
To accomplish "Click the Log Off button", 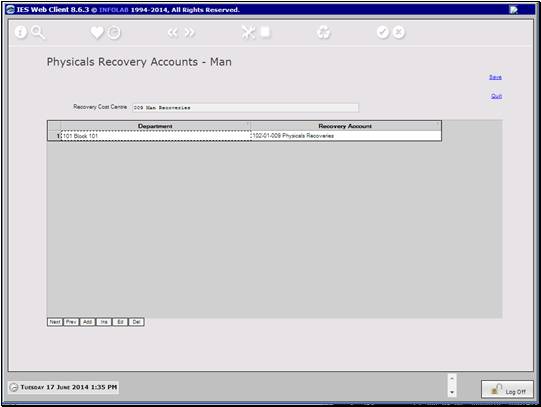I will [x=507, y=390].
